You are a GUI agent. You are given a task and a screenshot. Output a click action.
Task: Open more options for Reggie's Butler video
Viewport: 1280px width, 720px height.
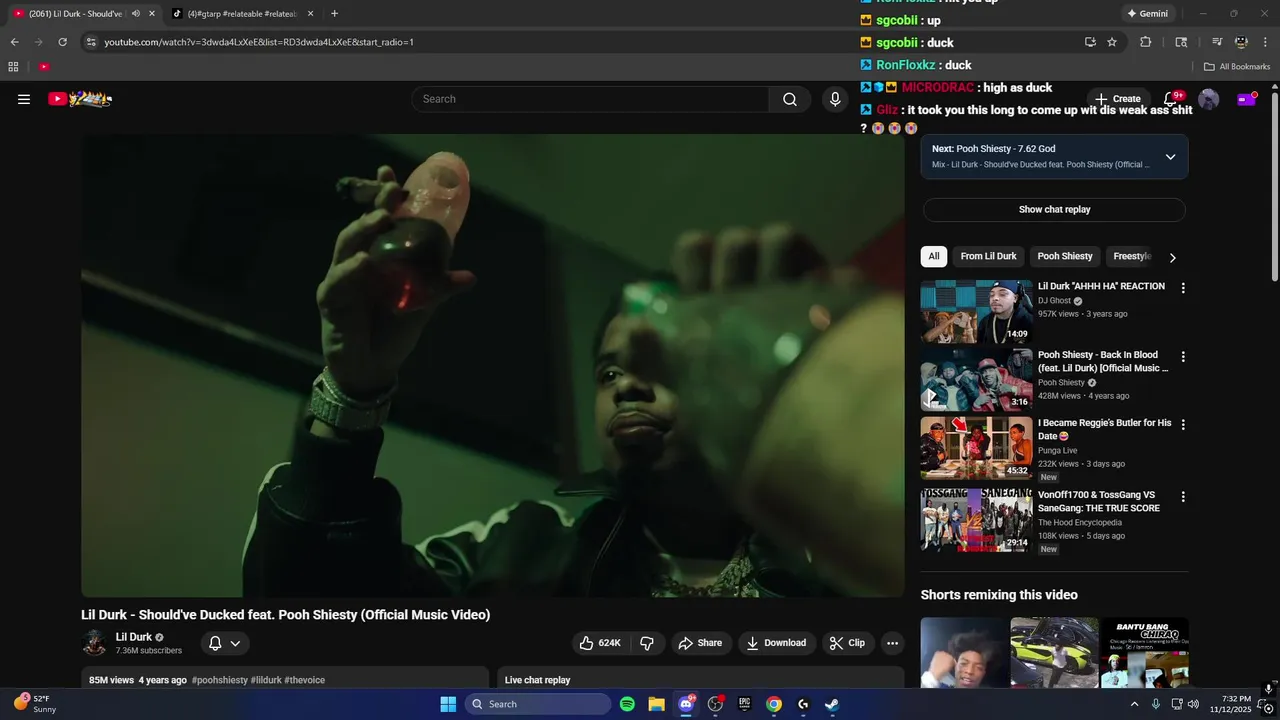point(1183,425)
